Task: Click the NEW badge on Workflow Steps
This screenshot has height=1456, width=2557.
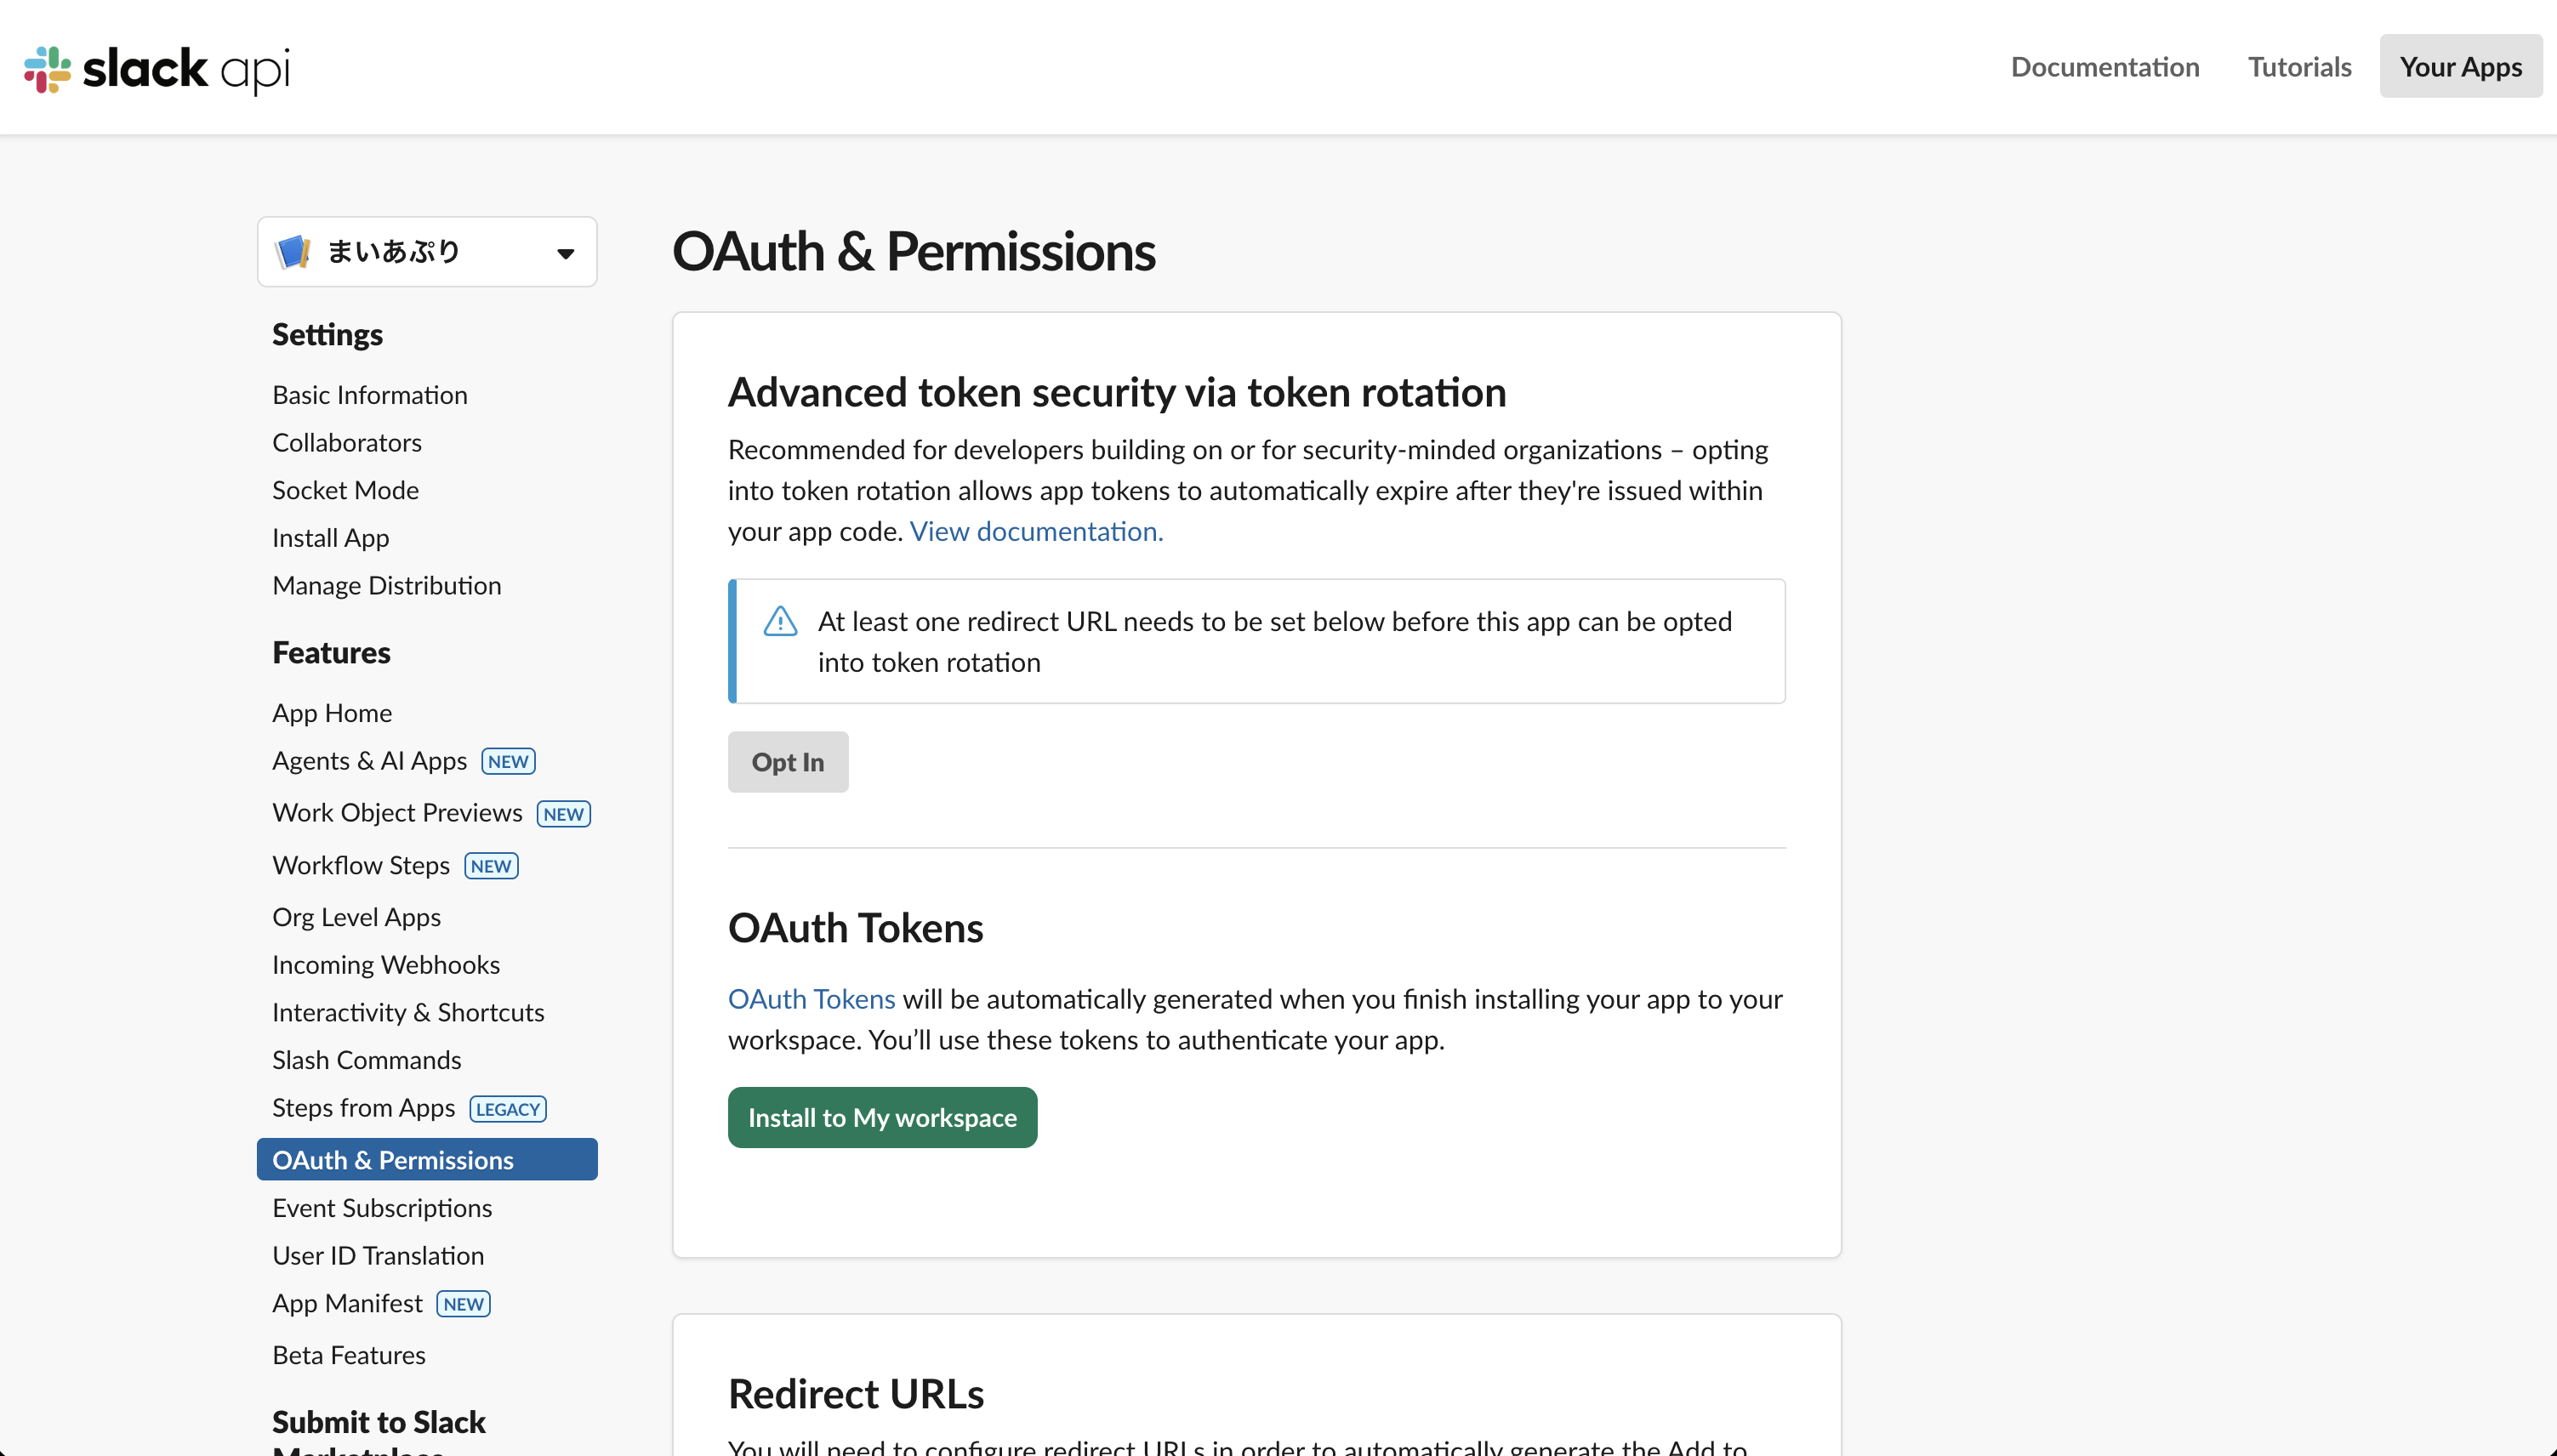Action: pos(490,865)
